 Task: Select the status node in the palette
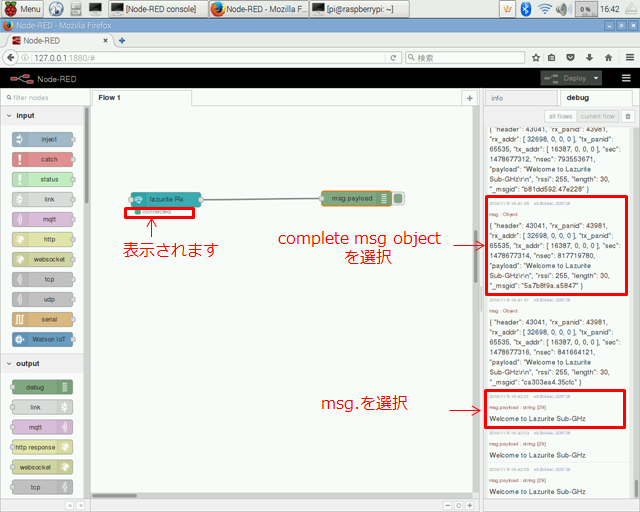click(43, 179)
